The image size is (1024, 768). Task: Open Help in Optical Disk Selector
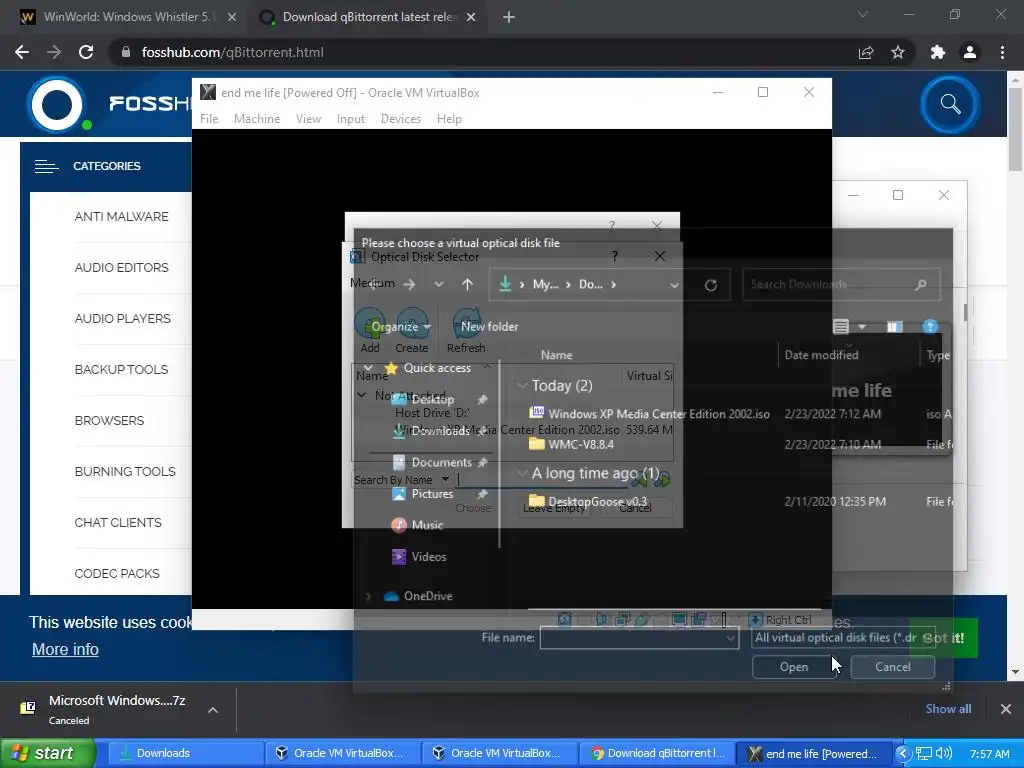(615, 256)
